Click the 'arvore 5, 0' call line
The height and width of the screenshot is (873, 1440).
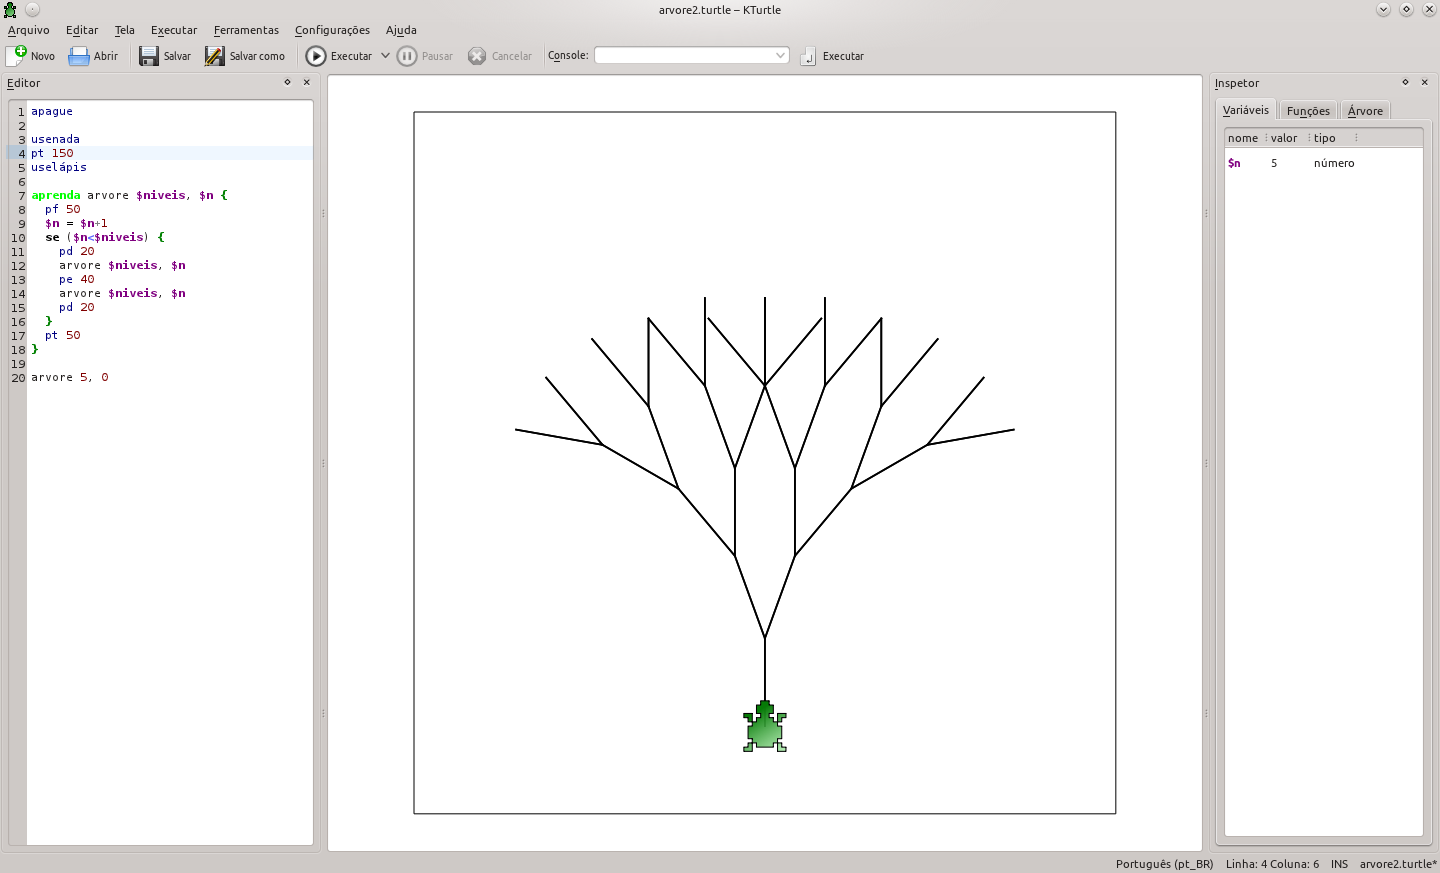point(70,377)
